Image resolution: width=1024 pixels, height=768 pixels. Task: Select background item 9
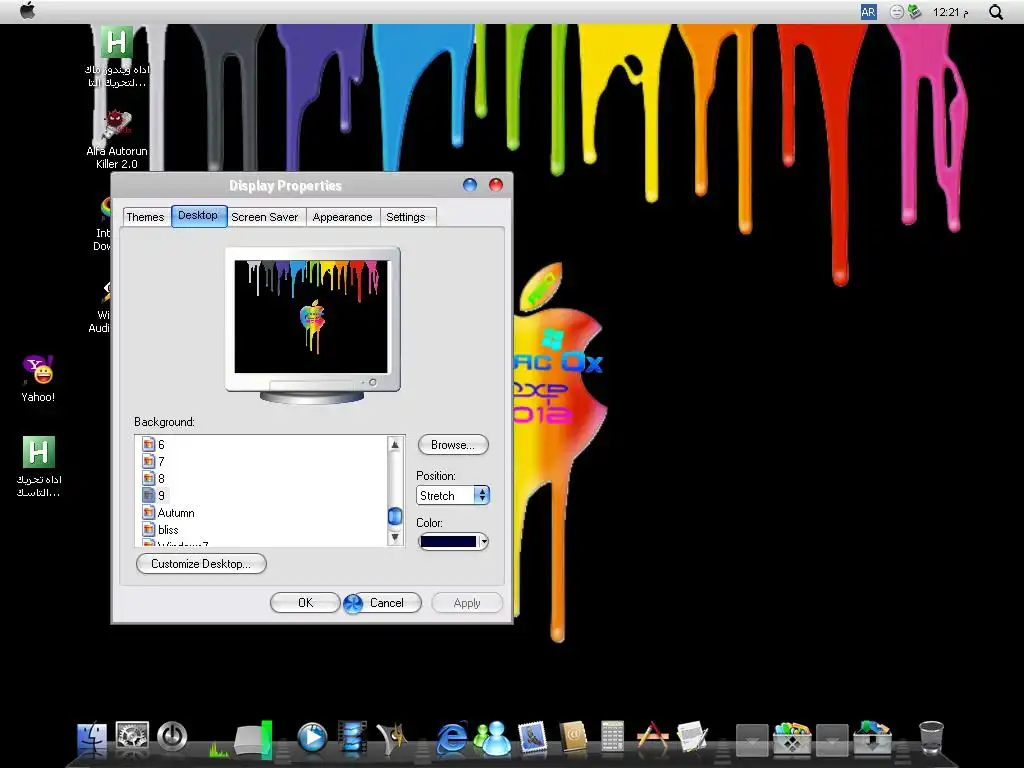tap(154, 496)
